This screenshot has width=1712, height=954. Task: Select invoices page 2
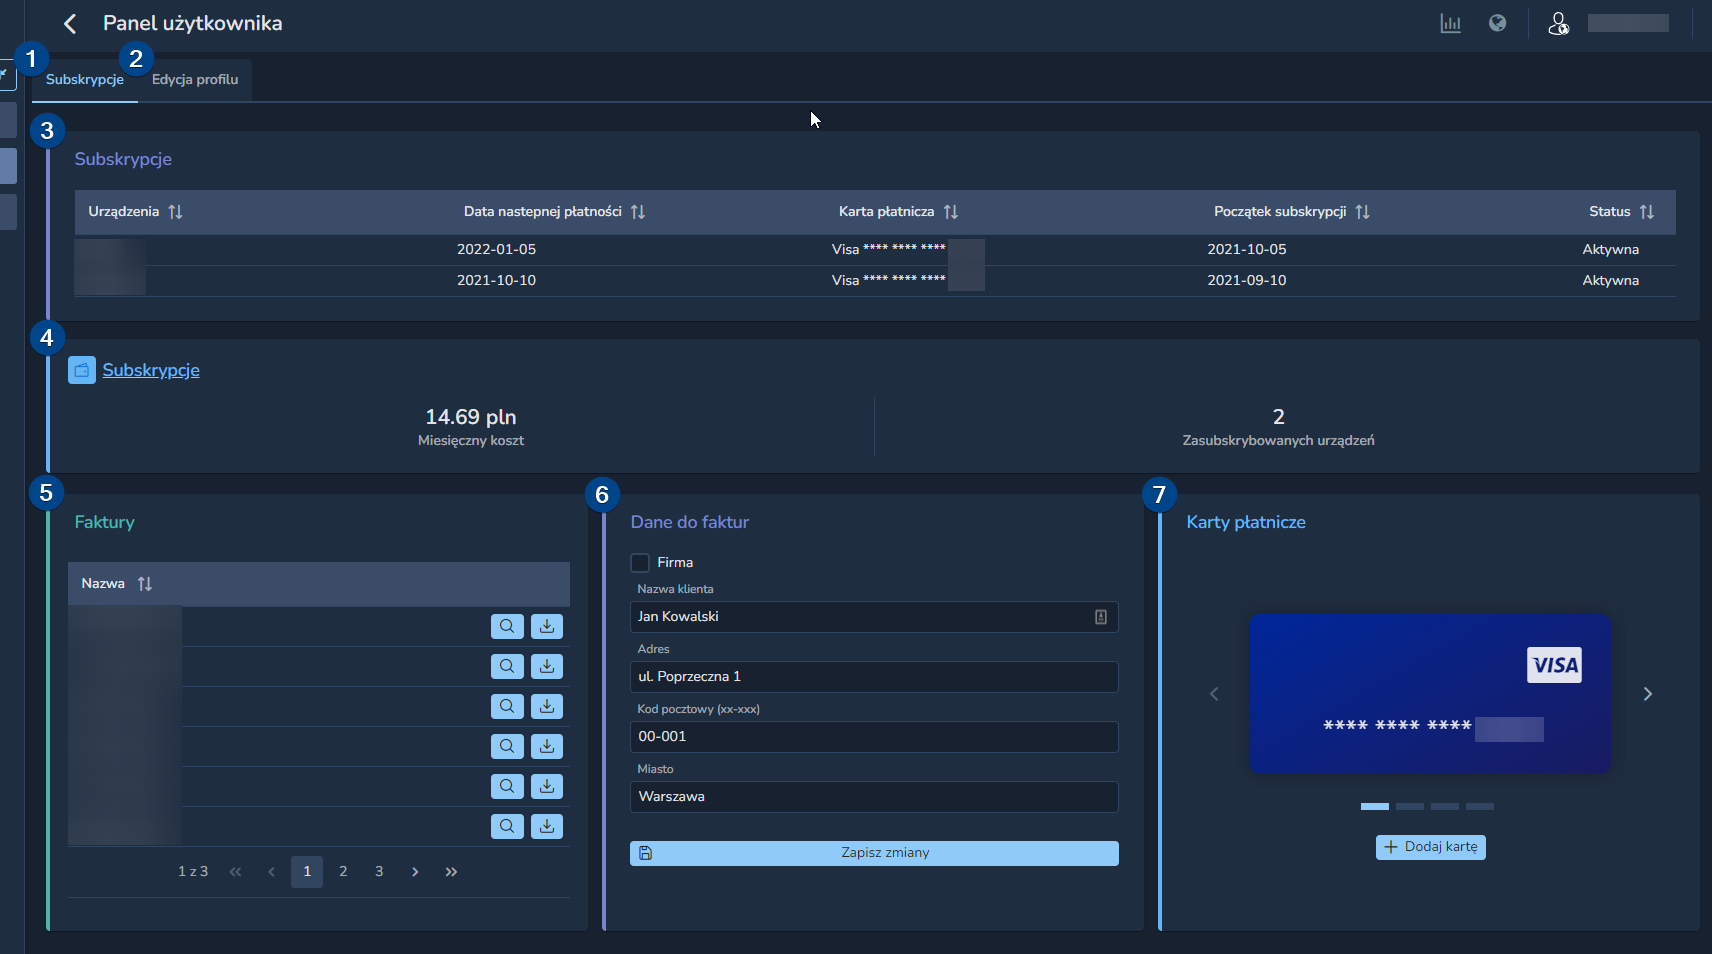pyautogui.click(x=343, y=872)
